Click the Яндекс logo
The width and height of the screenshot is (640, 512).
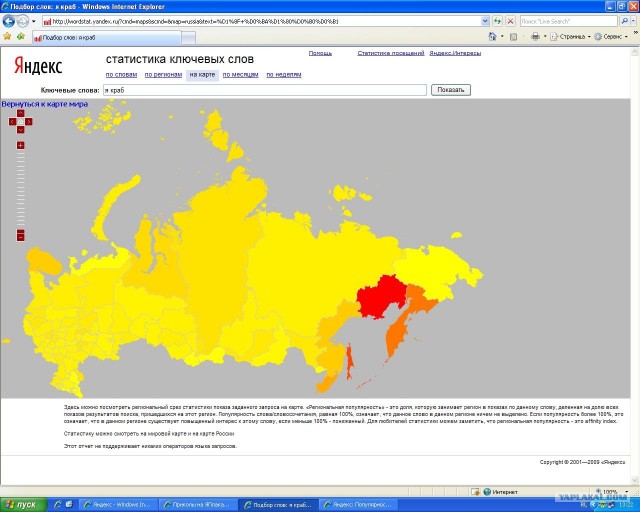[38, 66]
